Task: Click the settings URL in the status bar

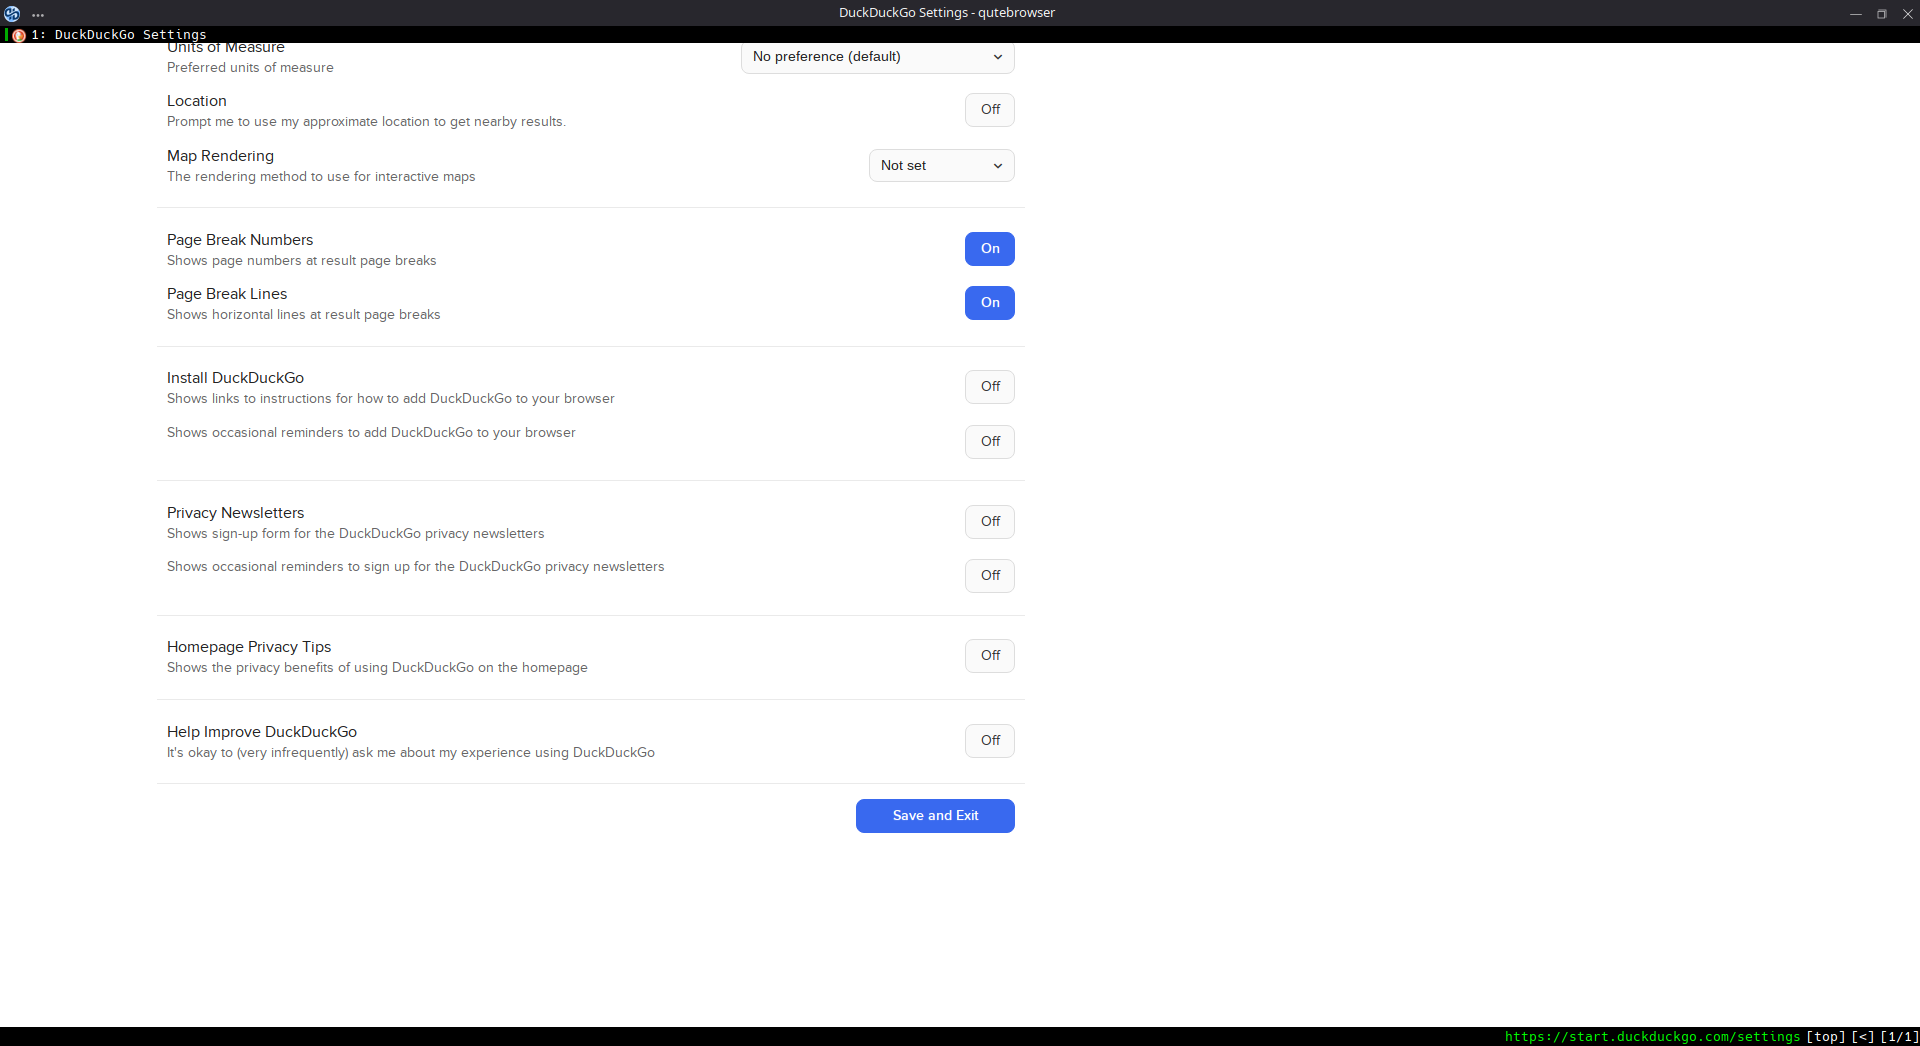Action: tap(1652, 1037)
